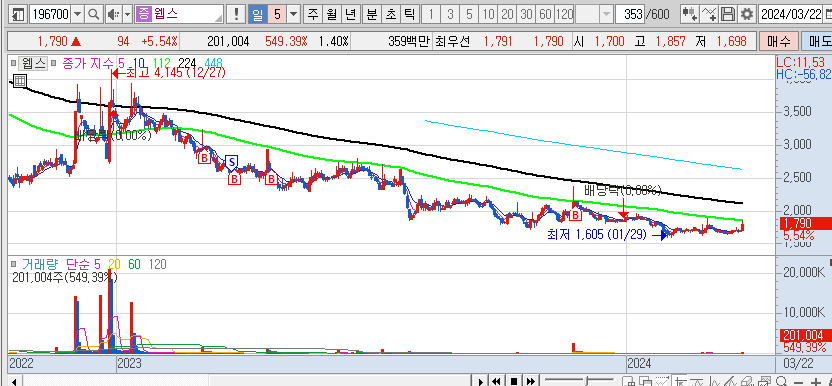Image resolution: width=832 pixels, height=386 pixels.
Task: Click the 종가 지수 moving average label
Action: coord(88,64)
